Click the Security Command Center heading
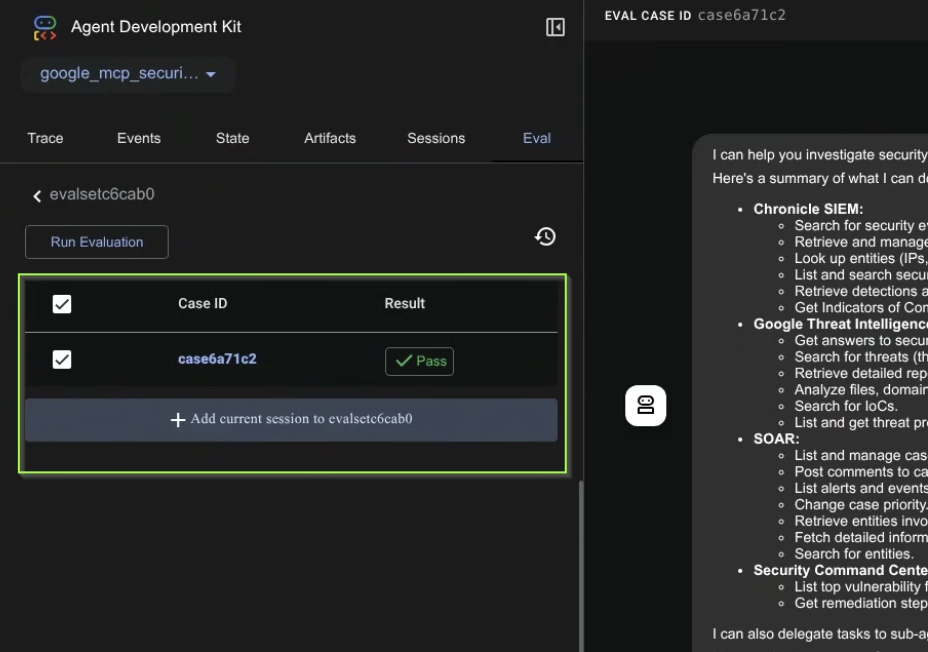This screenshot has width=928, height=652. point(840,570)
